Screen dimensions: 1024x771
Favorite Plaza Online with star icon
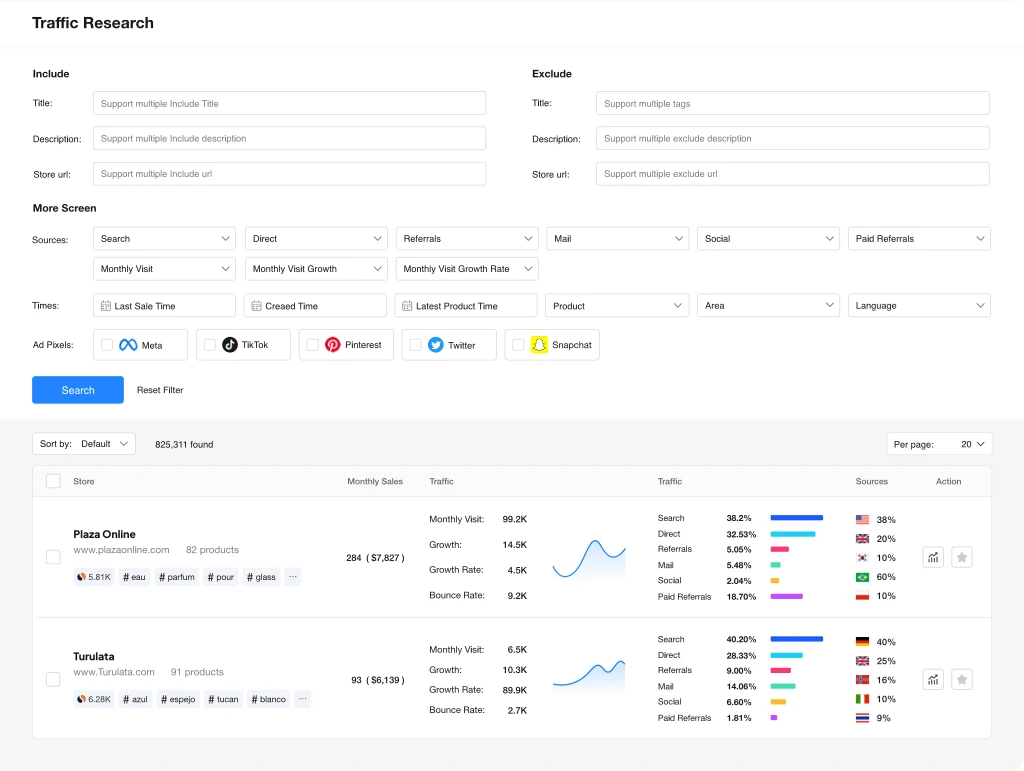click(962, 558)
